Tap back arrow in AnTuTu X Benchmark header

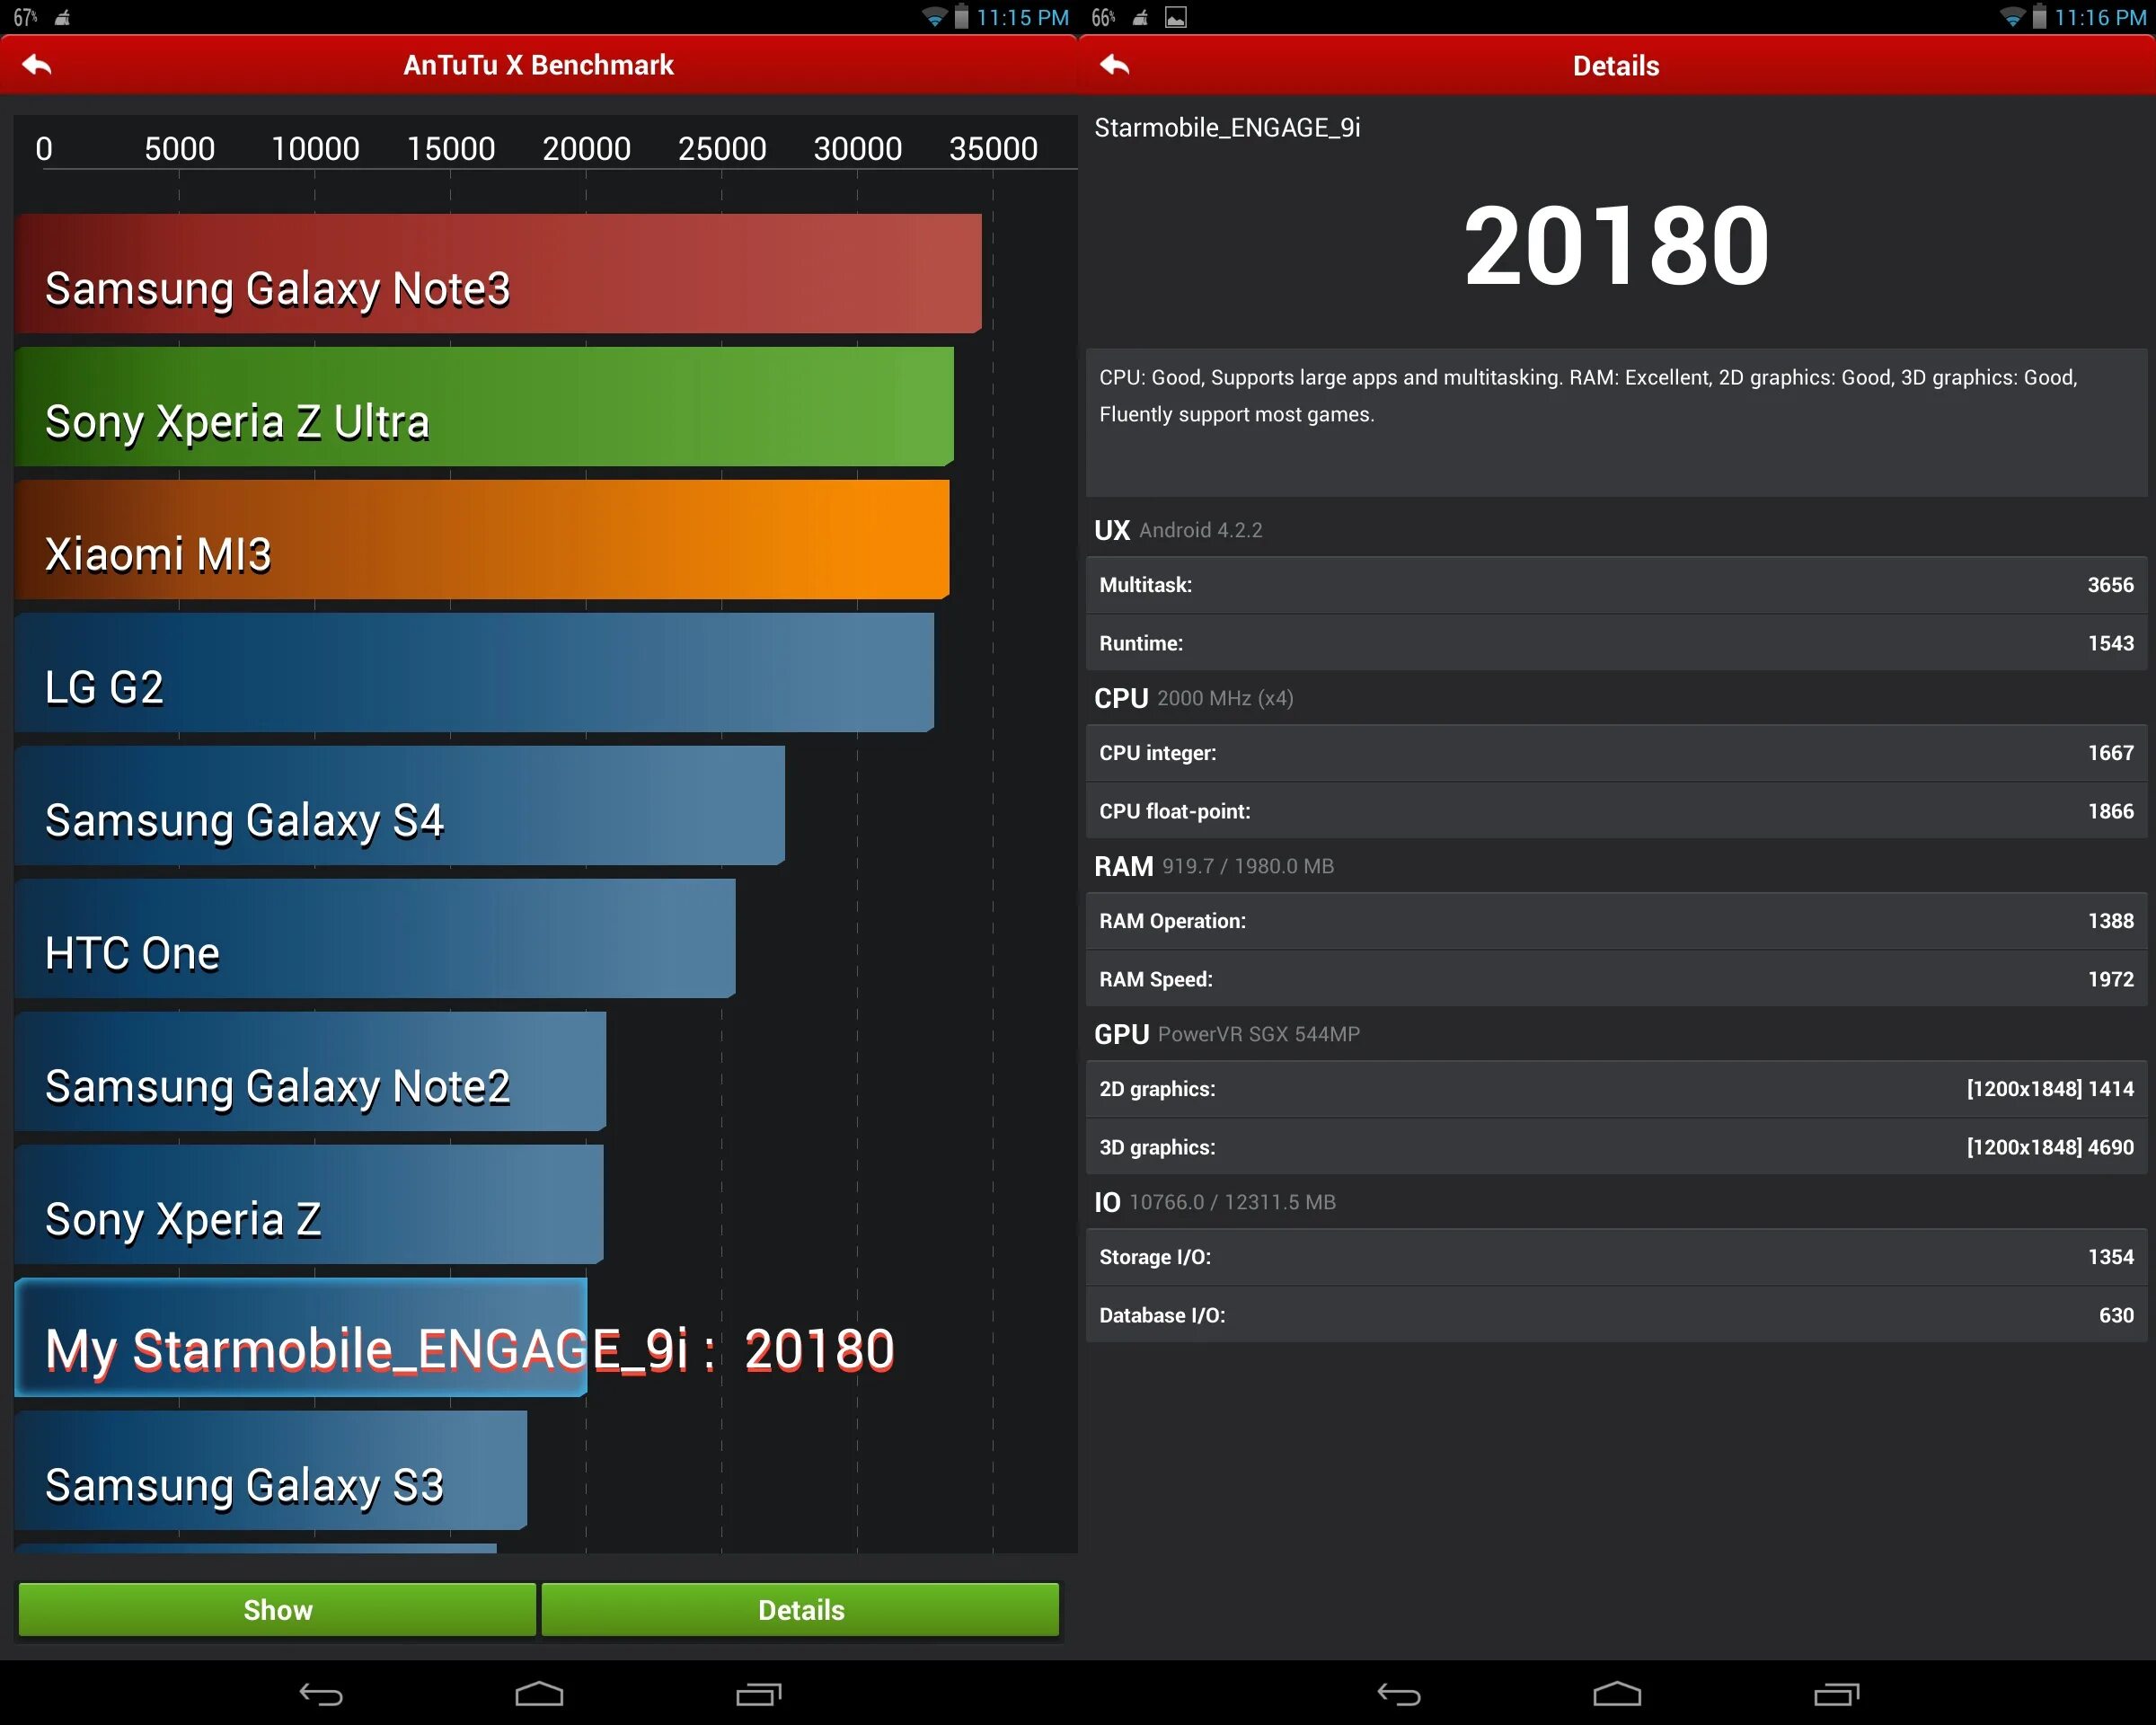pos(37,65)
